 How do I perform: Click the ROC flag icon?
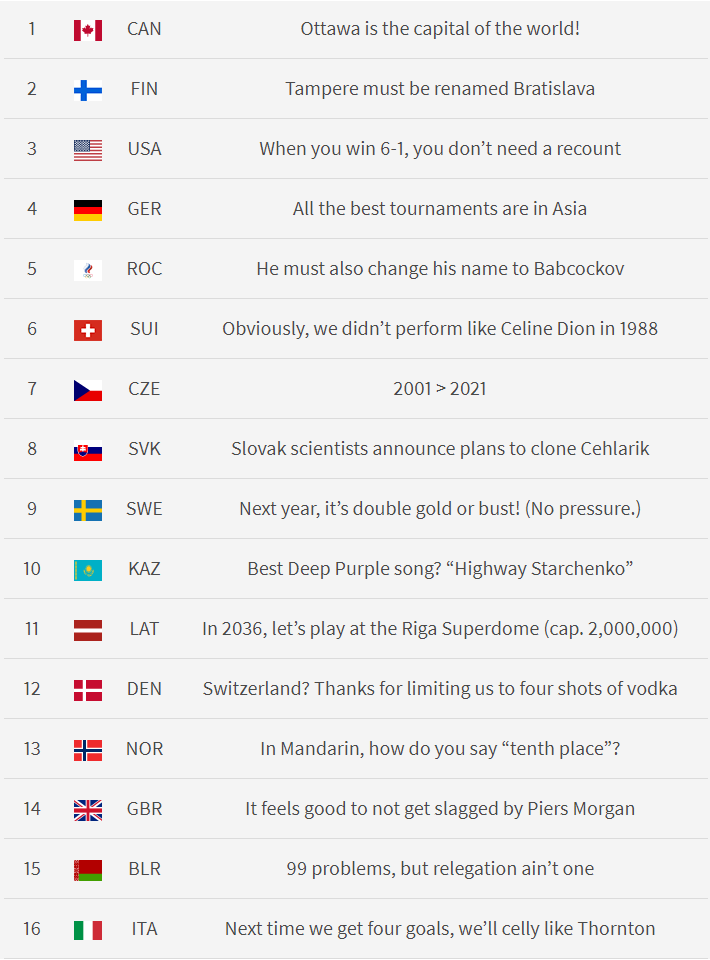click(x=88, y=270)
